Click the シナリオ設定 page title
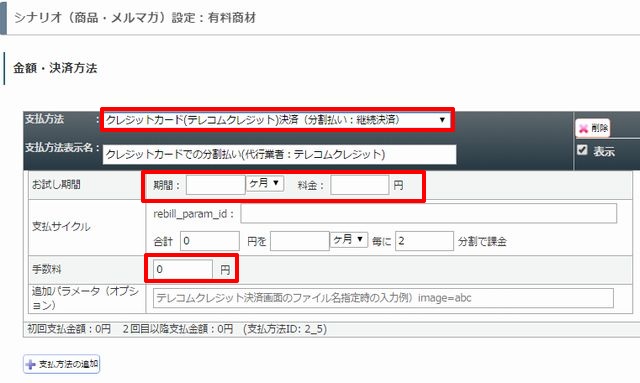 (x=135, y=18)
